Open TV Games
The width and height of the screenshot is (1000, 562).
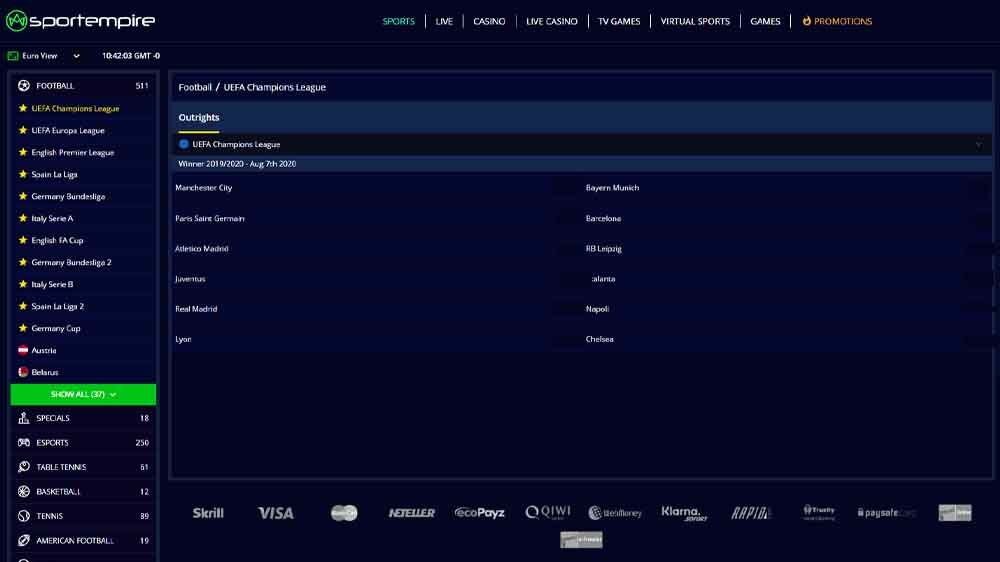tap(619, 21)
